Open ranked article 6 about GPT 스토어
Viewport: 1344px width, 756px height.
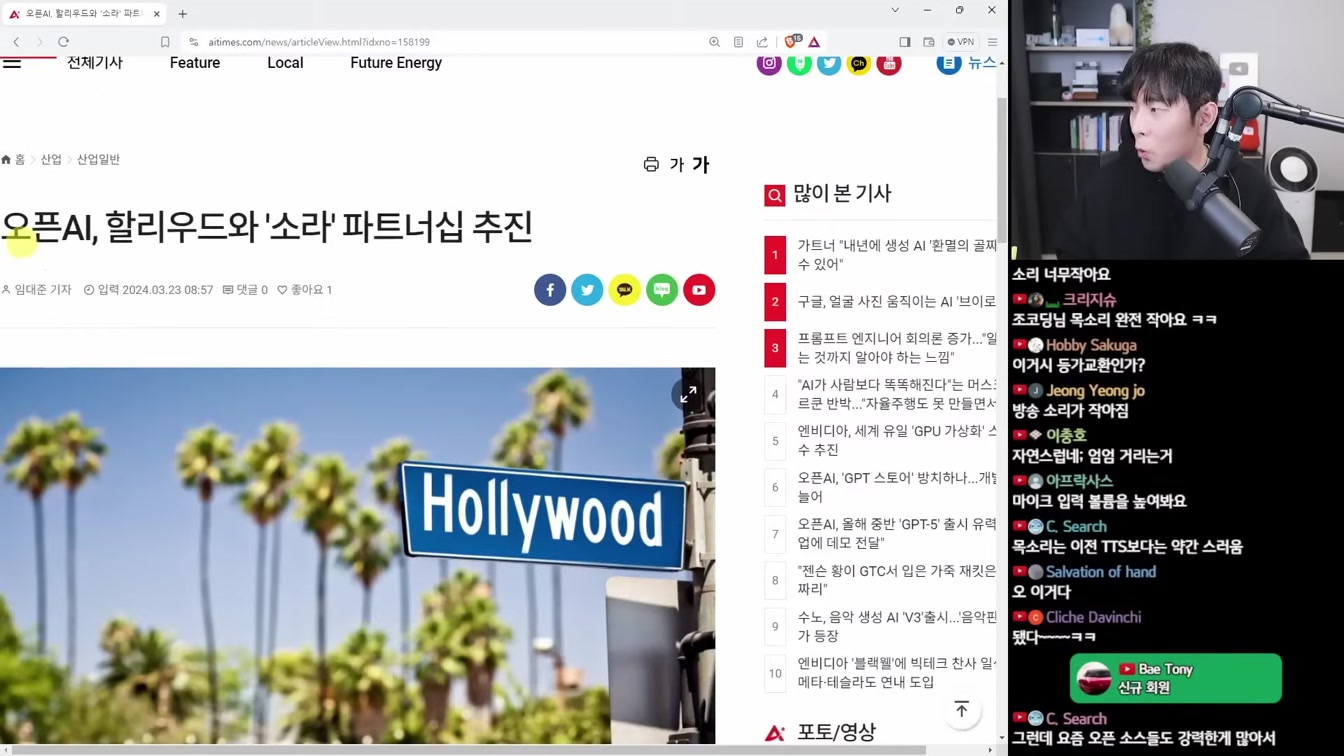pyautogui.click(x=897, y=487)
